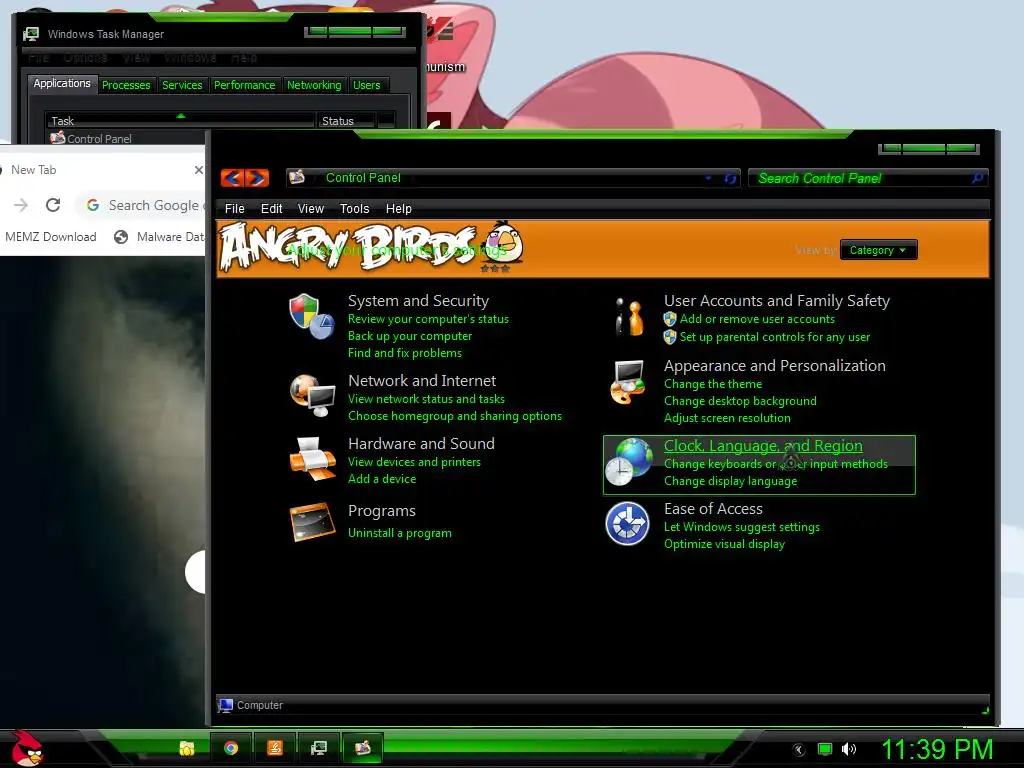Viewport: 1024px width, 768px height.
Task: Open the View by Category dropdown
Action: pos(878,250)
